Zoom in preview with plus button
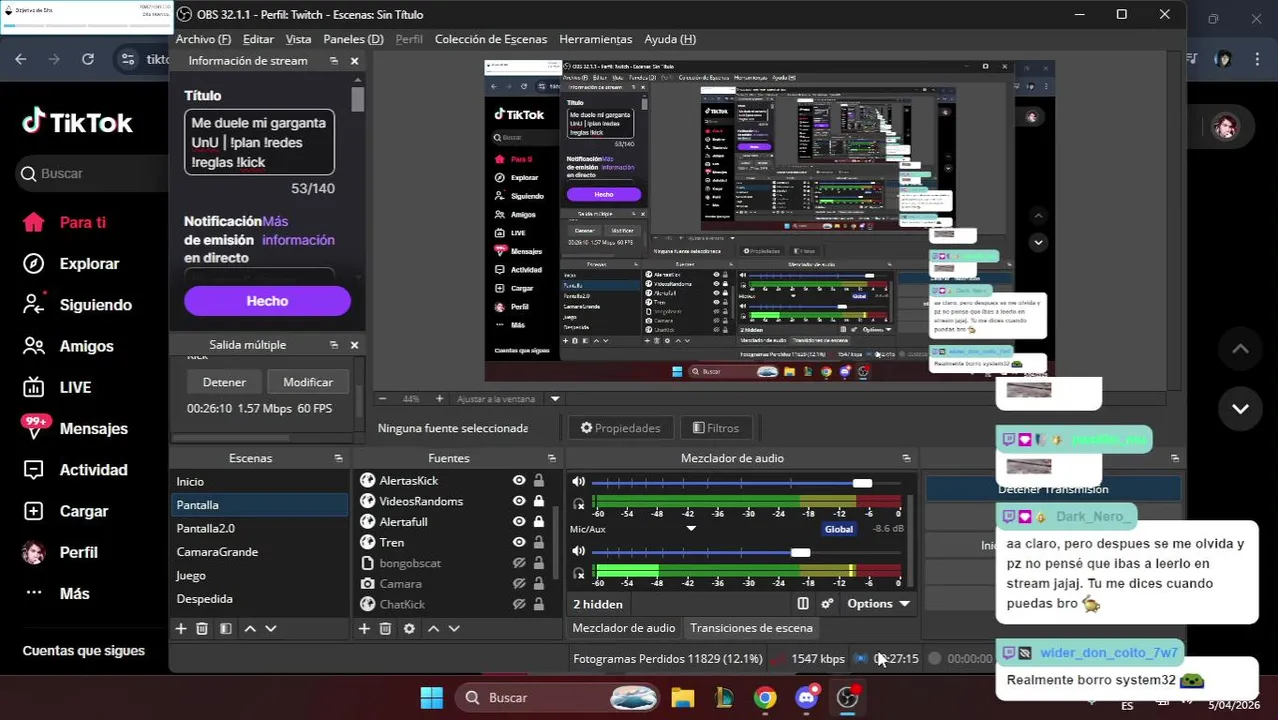This screenshot has height=720, width=1278. tap(439, 399)
